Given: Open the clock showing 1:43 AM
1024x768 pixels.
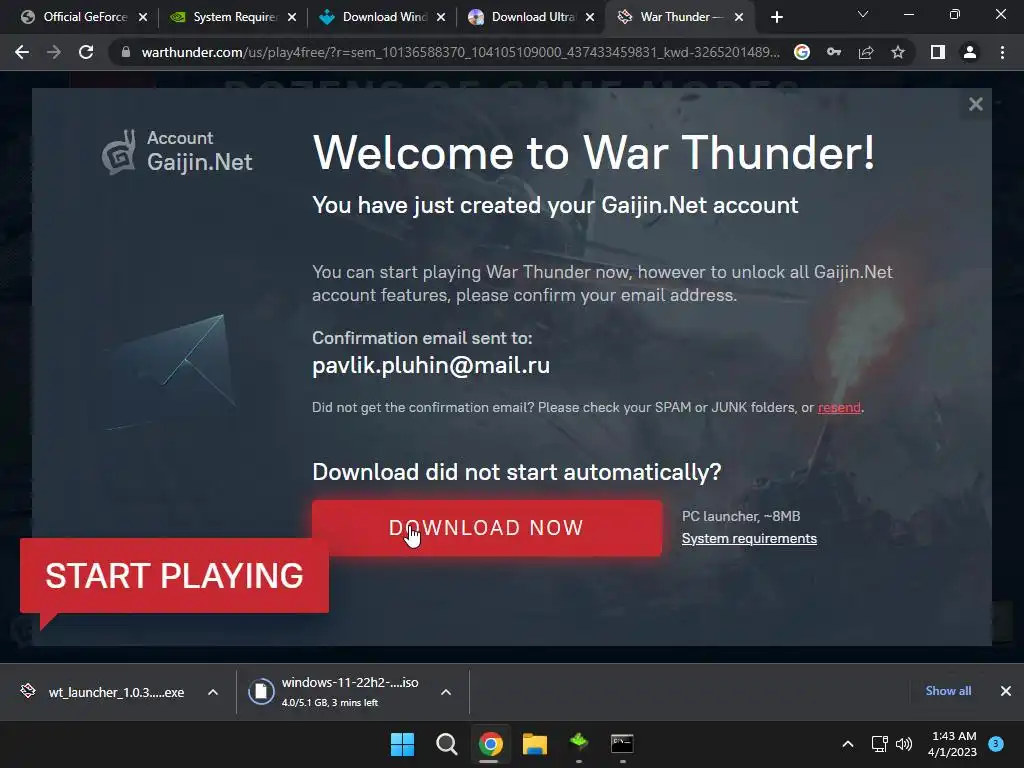Looking at the screenshot, I should pyautogui.click(x=953, y=744).
